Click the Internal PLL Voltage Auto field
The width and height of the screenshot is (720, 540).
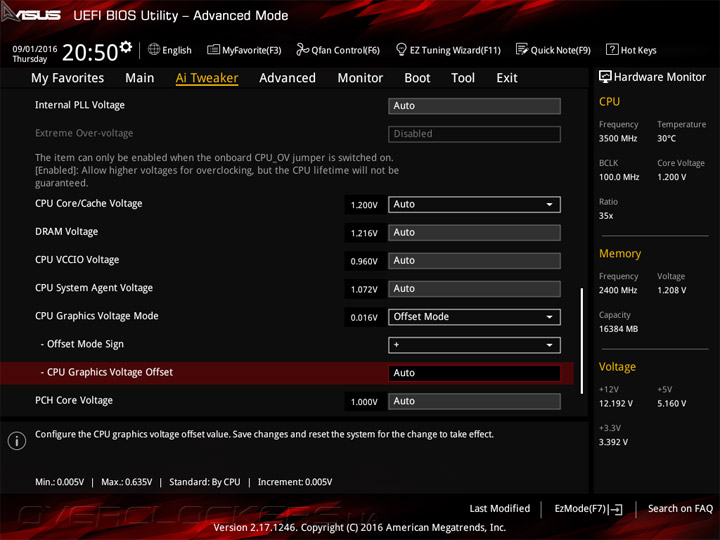click(474, 106)
